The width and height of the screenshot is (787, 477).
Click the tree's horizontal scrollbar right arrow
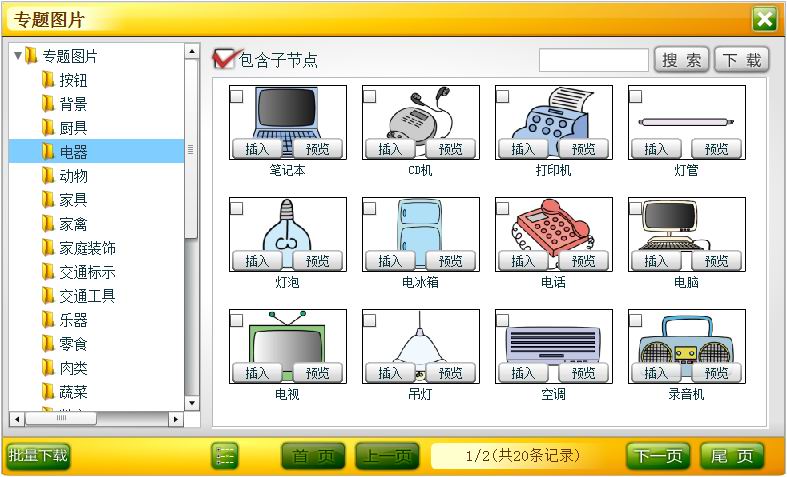(178, 418)
